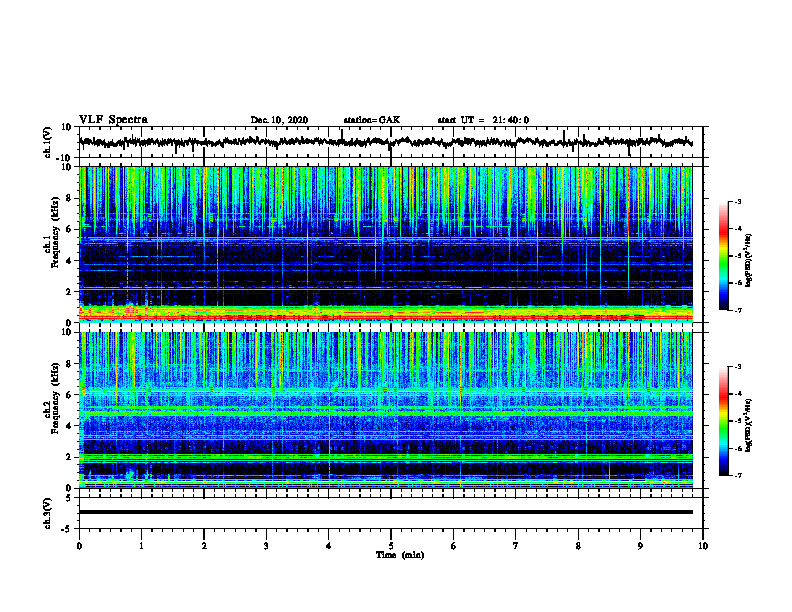
Task: Click time axis tick label '8'
Action: point(578,546)
